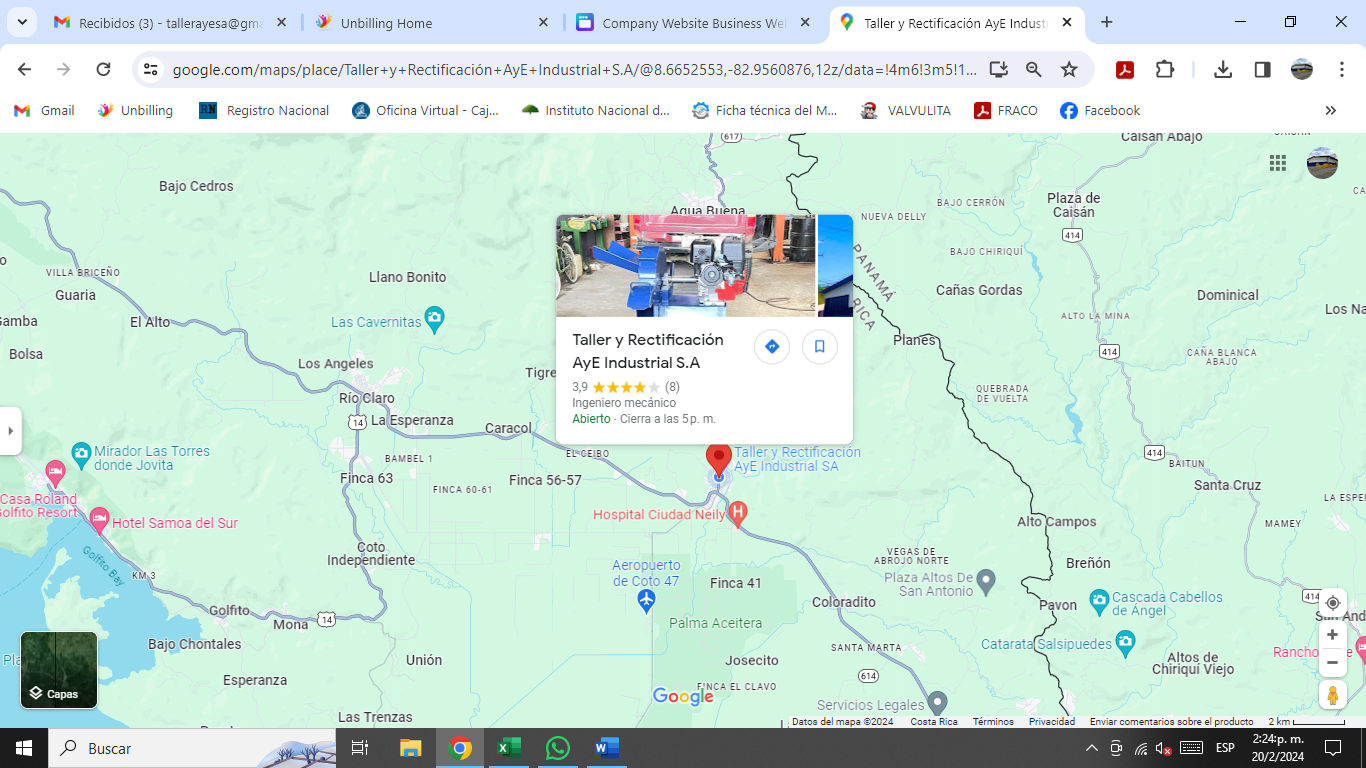This screenshot has width=1366, height=768.
Task: Open Chrome three-dot menu
Action: click(1342, 69)
